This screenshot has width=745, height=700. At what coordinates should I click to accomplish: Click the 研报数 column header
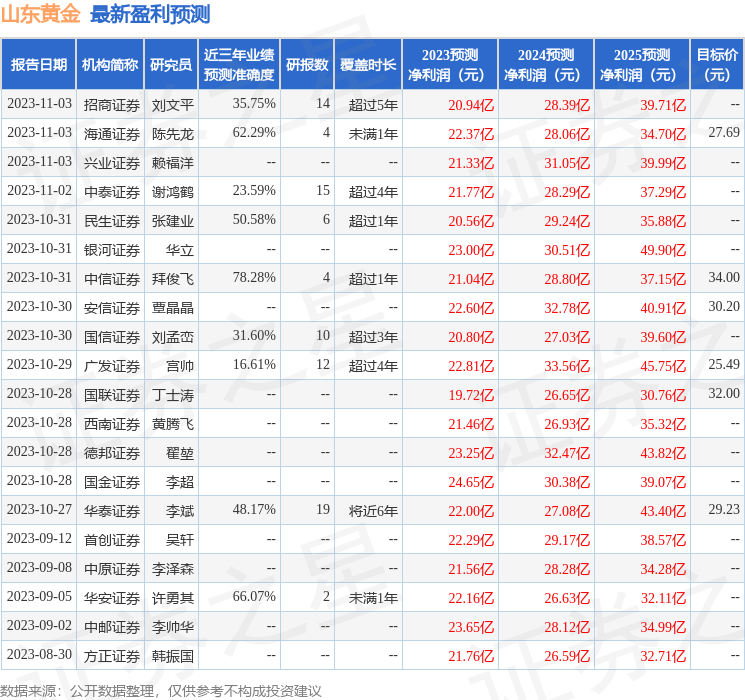307,65
